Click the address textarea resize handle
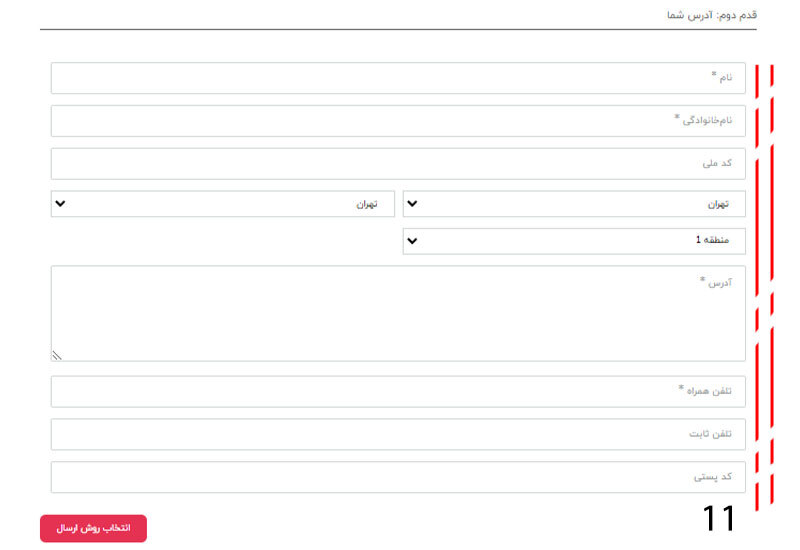The image size is (800, 550). [56, 354]
